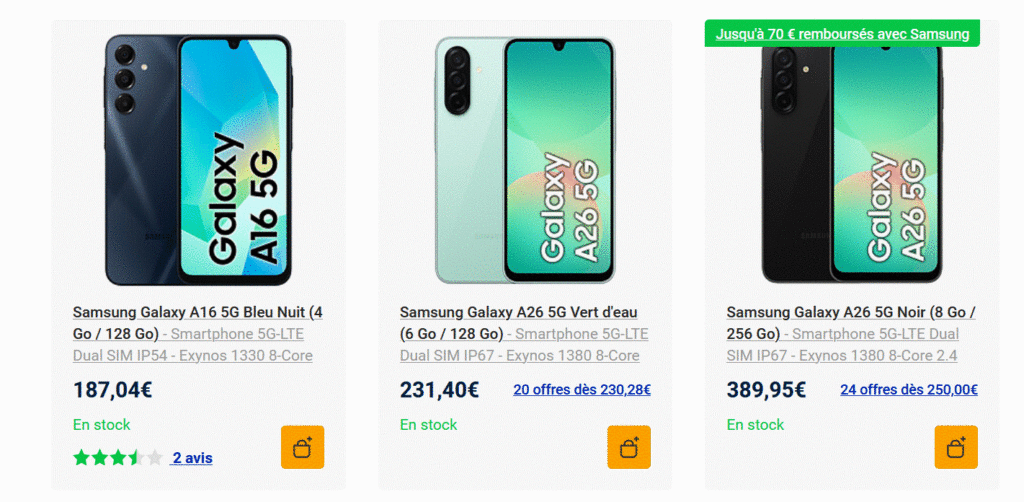
Task: Show 20 offres dès 230,28€
Action: pos(582,390)
